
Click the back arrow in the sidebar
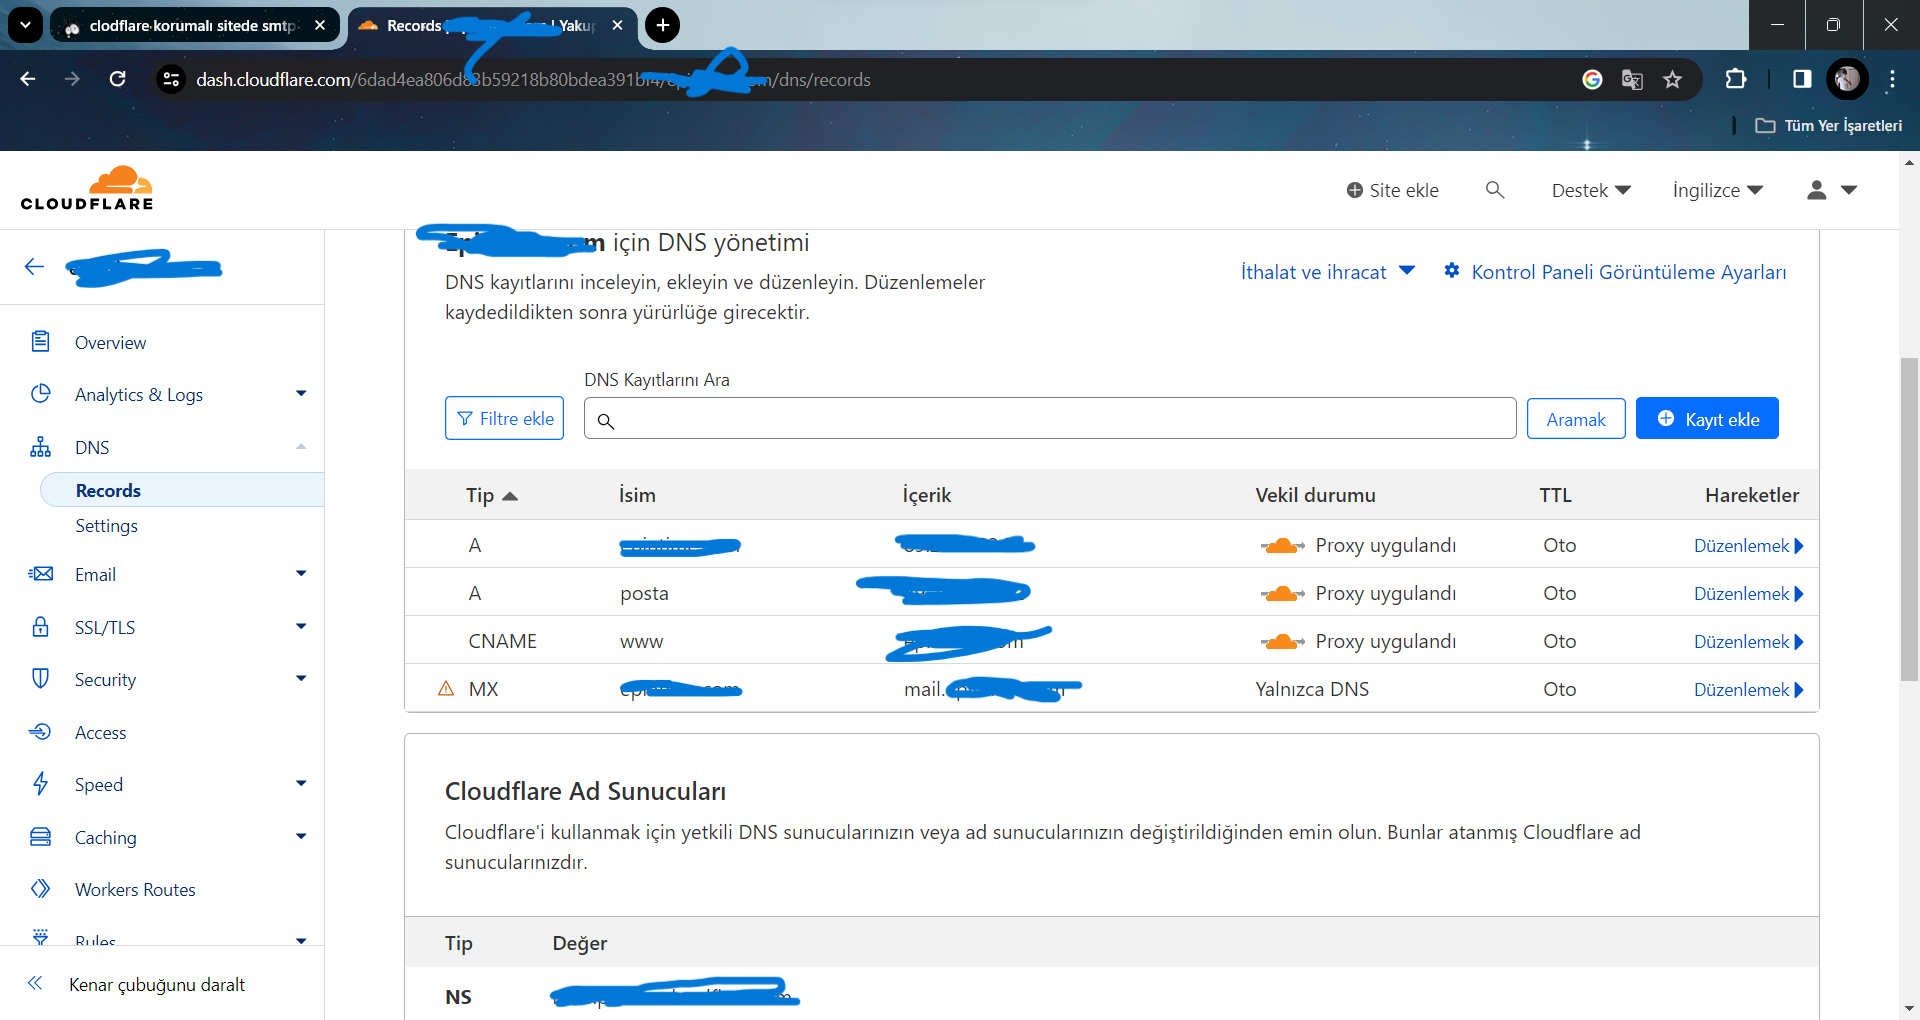click(x=35, y=267)
